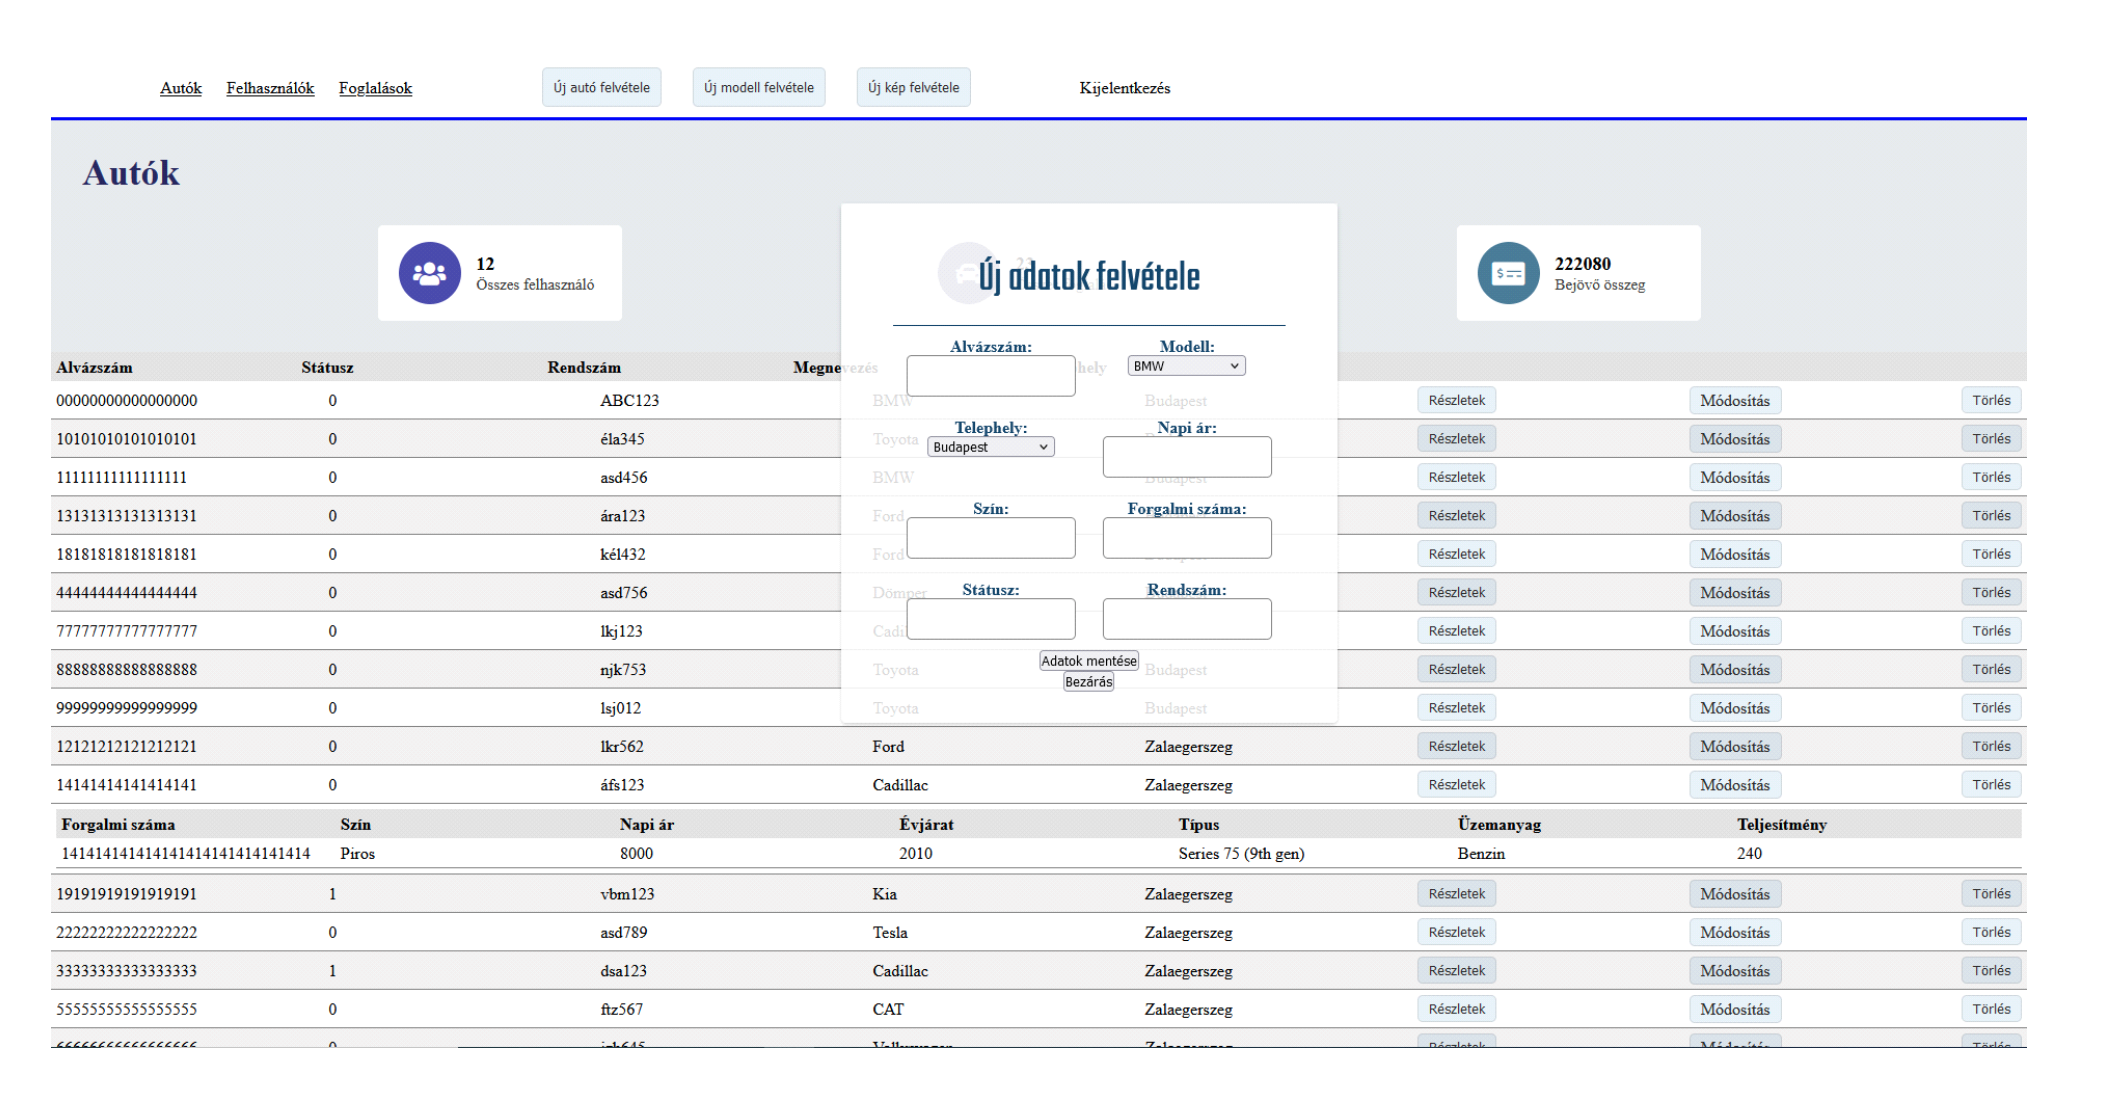The width and height of the screenshot is (2106, 1102).
Task: Click Módosítás for car ABC123
Action: coord(1735,400)
